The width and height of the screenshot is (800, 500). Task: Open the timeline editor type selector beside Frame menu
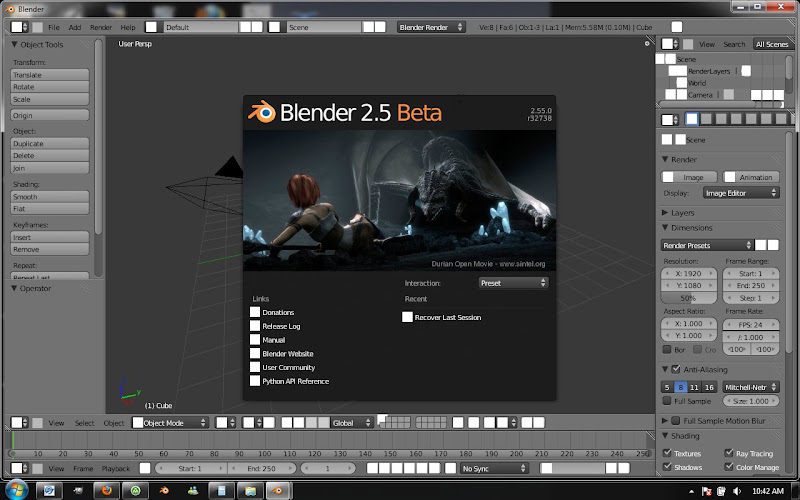tap(19, 468)
